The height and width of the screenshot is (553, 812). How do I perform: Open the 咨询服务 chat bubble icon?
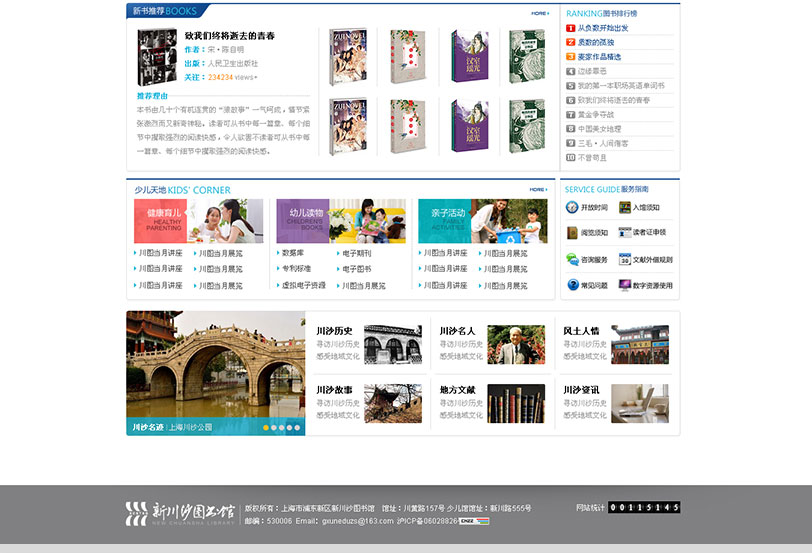tap(573, 259)
